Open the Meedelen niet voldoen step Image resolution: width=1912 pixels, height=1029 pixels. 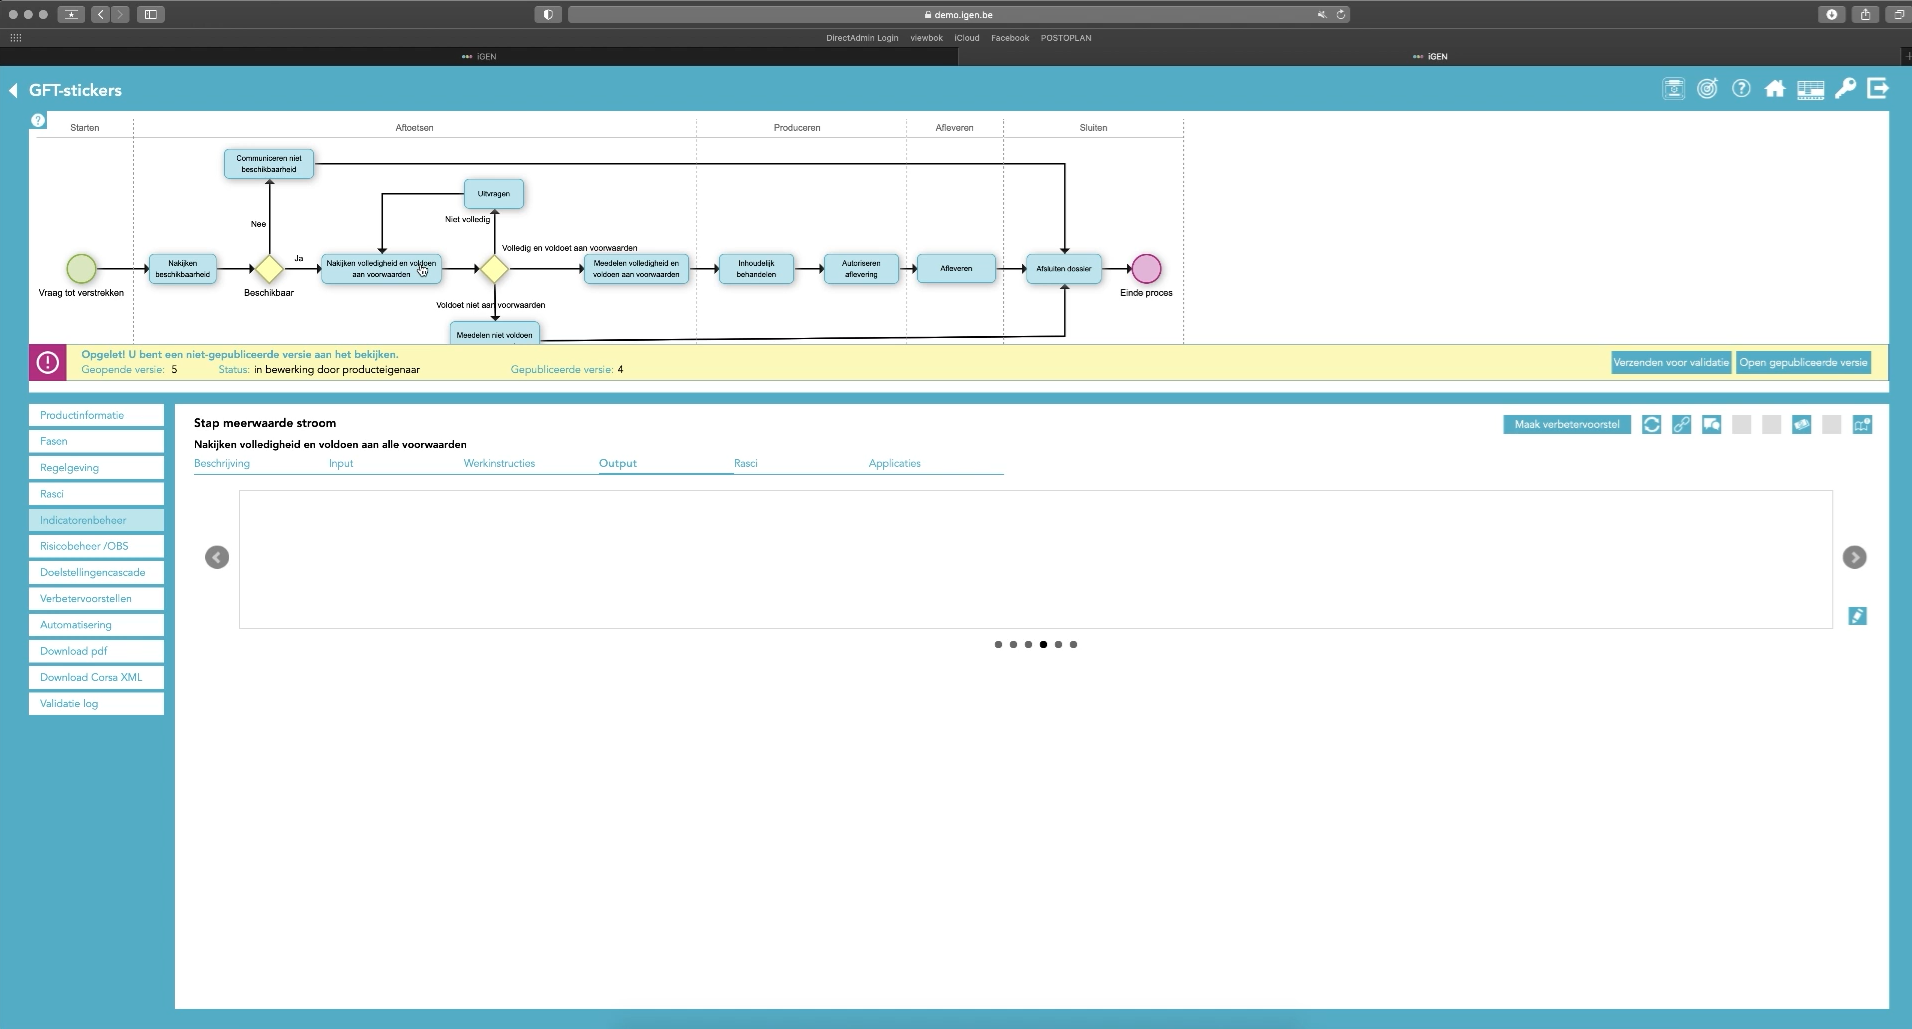coord(495,333)
